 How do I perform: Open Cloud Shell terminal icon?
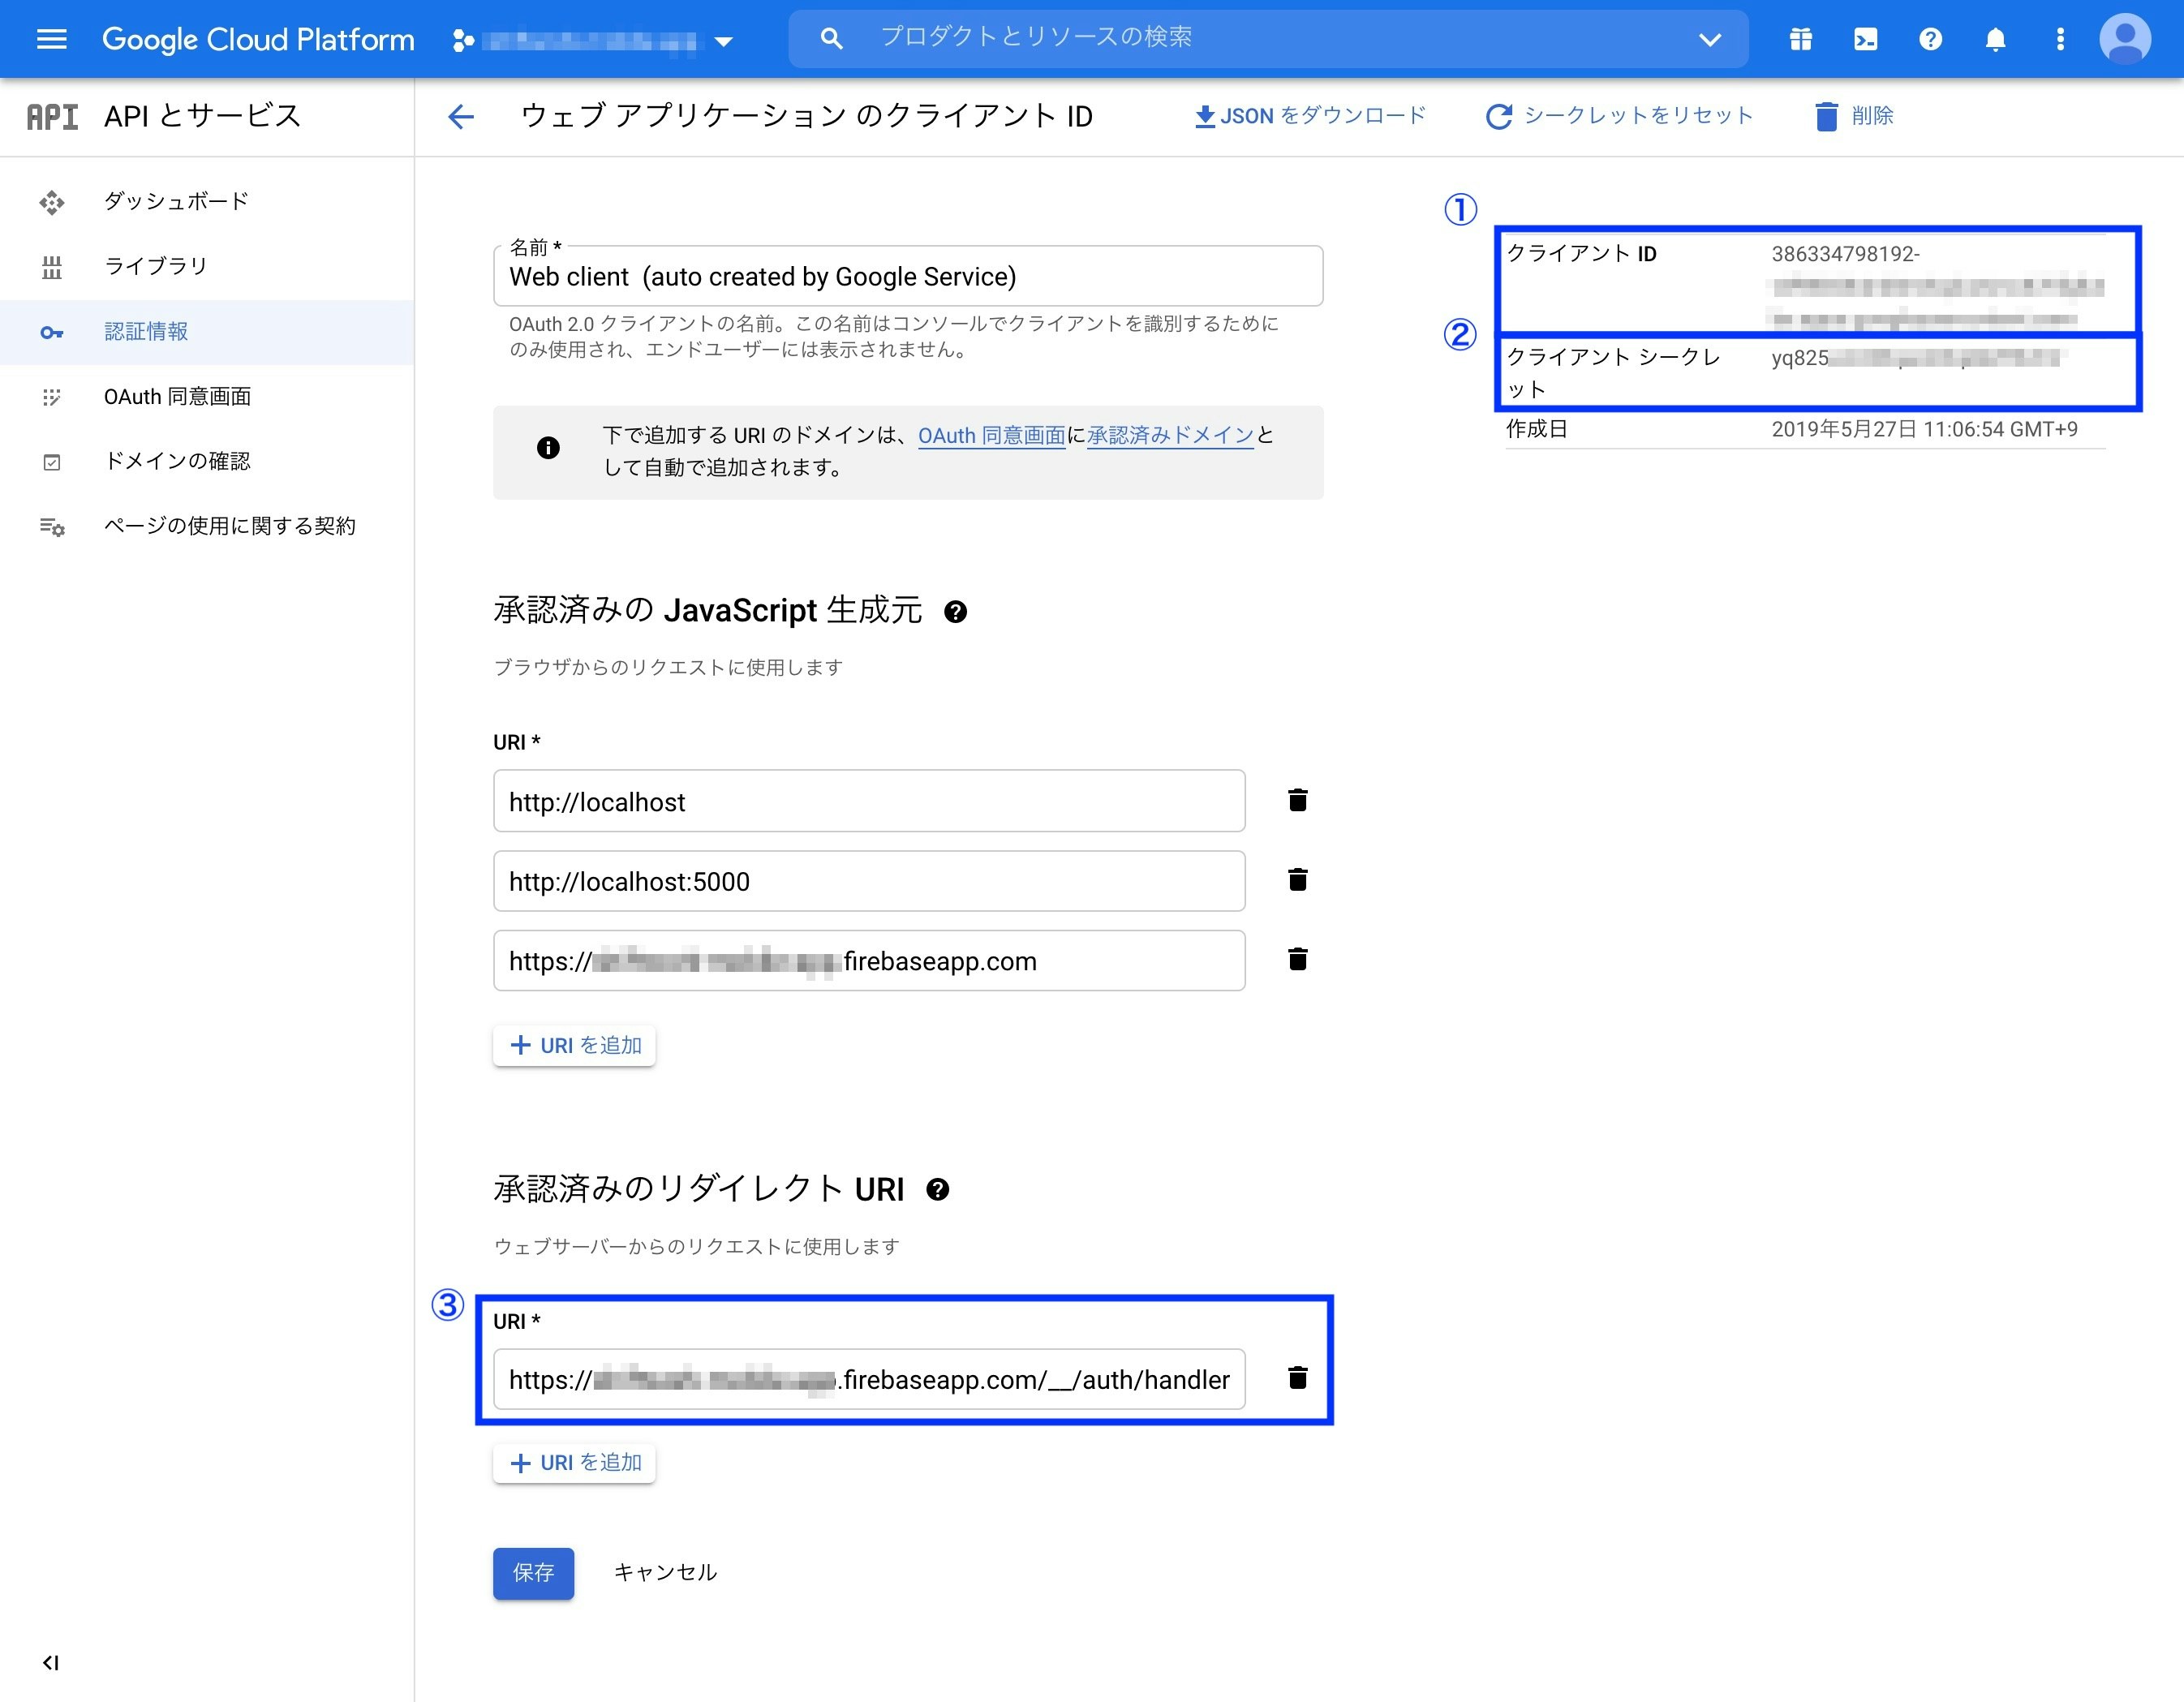(x=1865, y=39)
